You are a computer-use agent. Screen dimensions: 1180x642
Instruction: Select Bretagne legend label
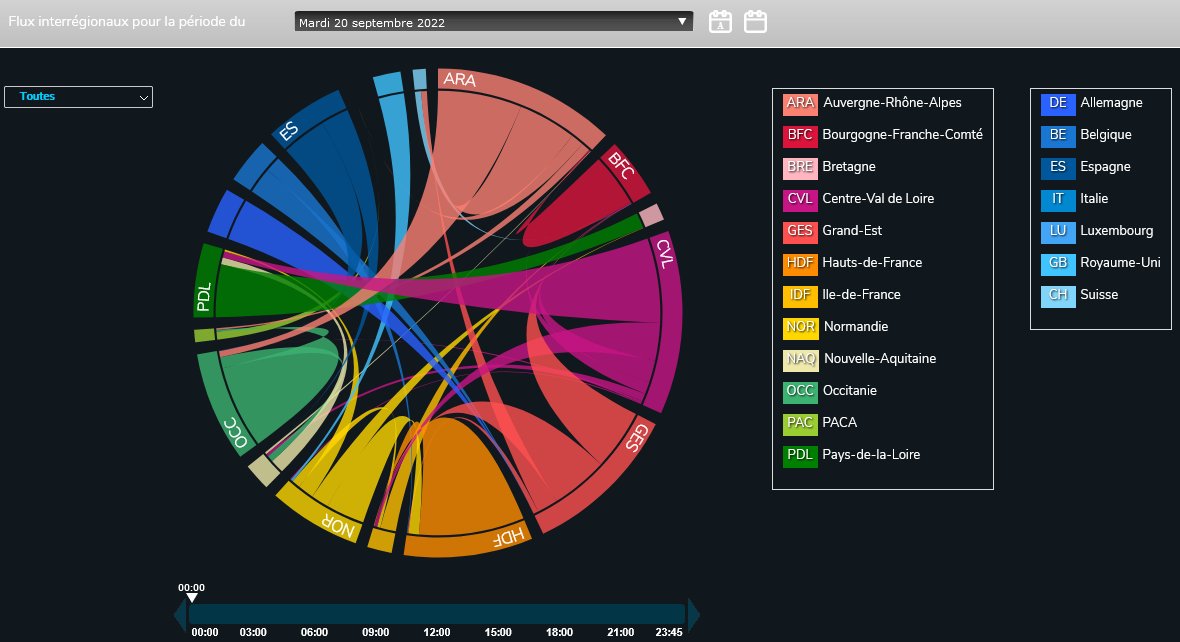(849, 167)
